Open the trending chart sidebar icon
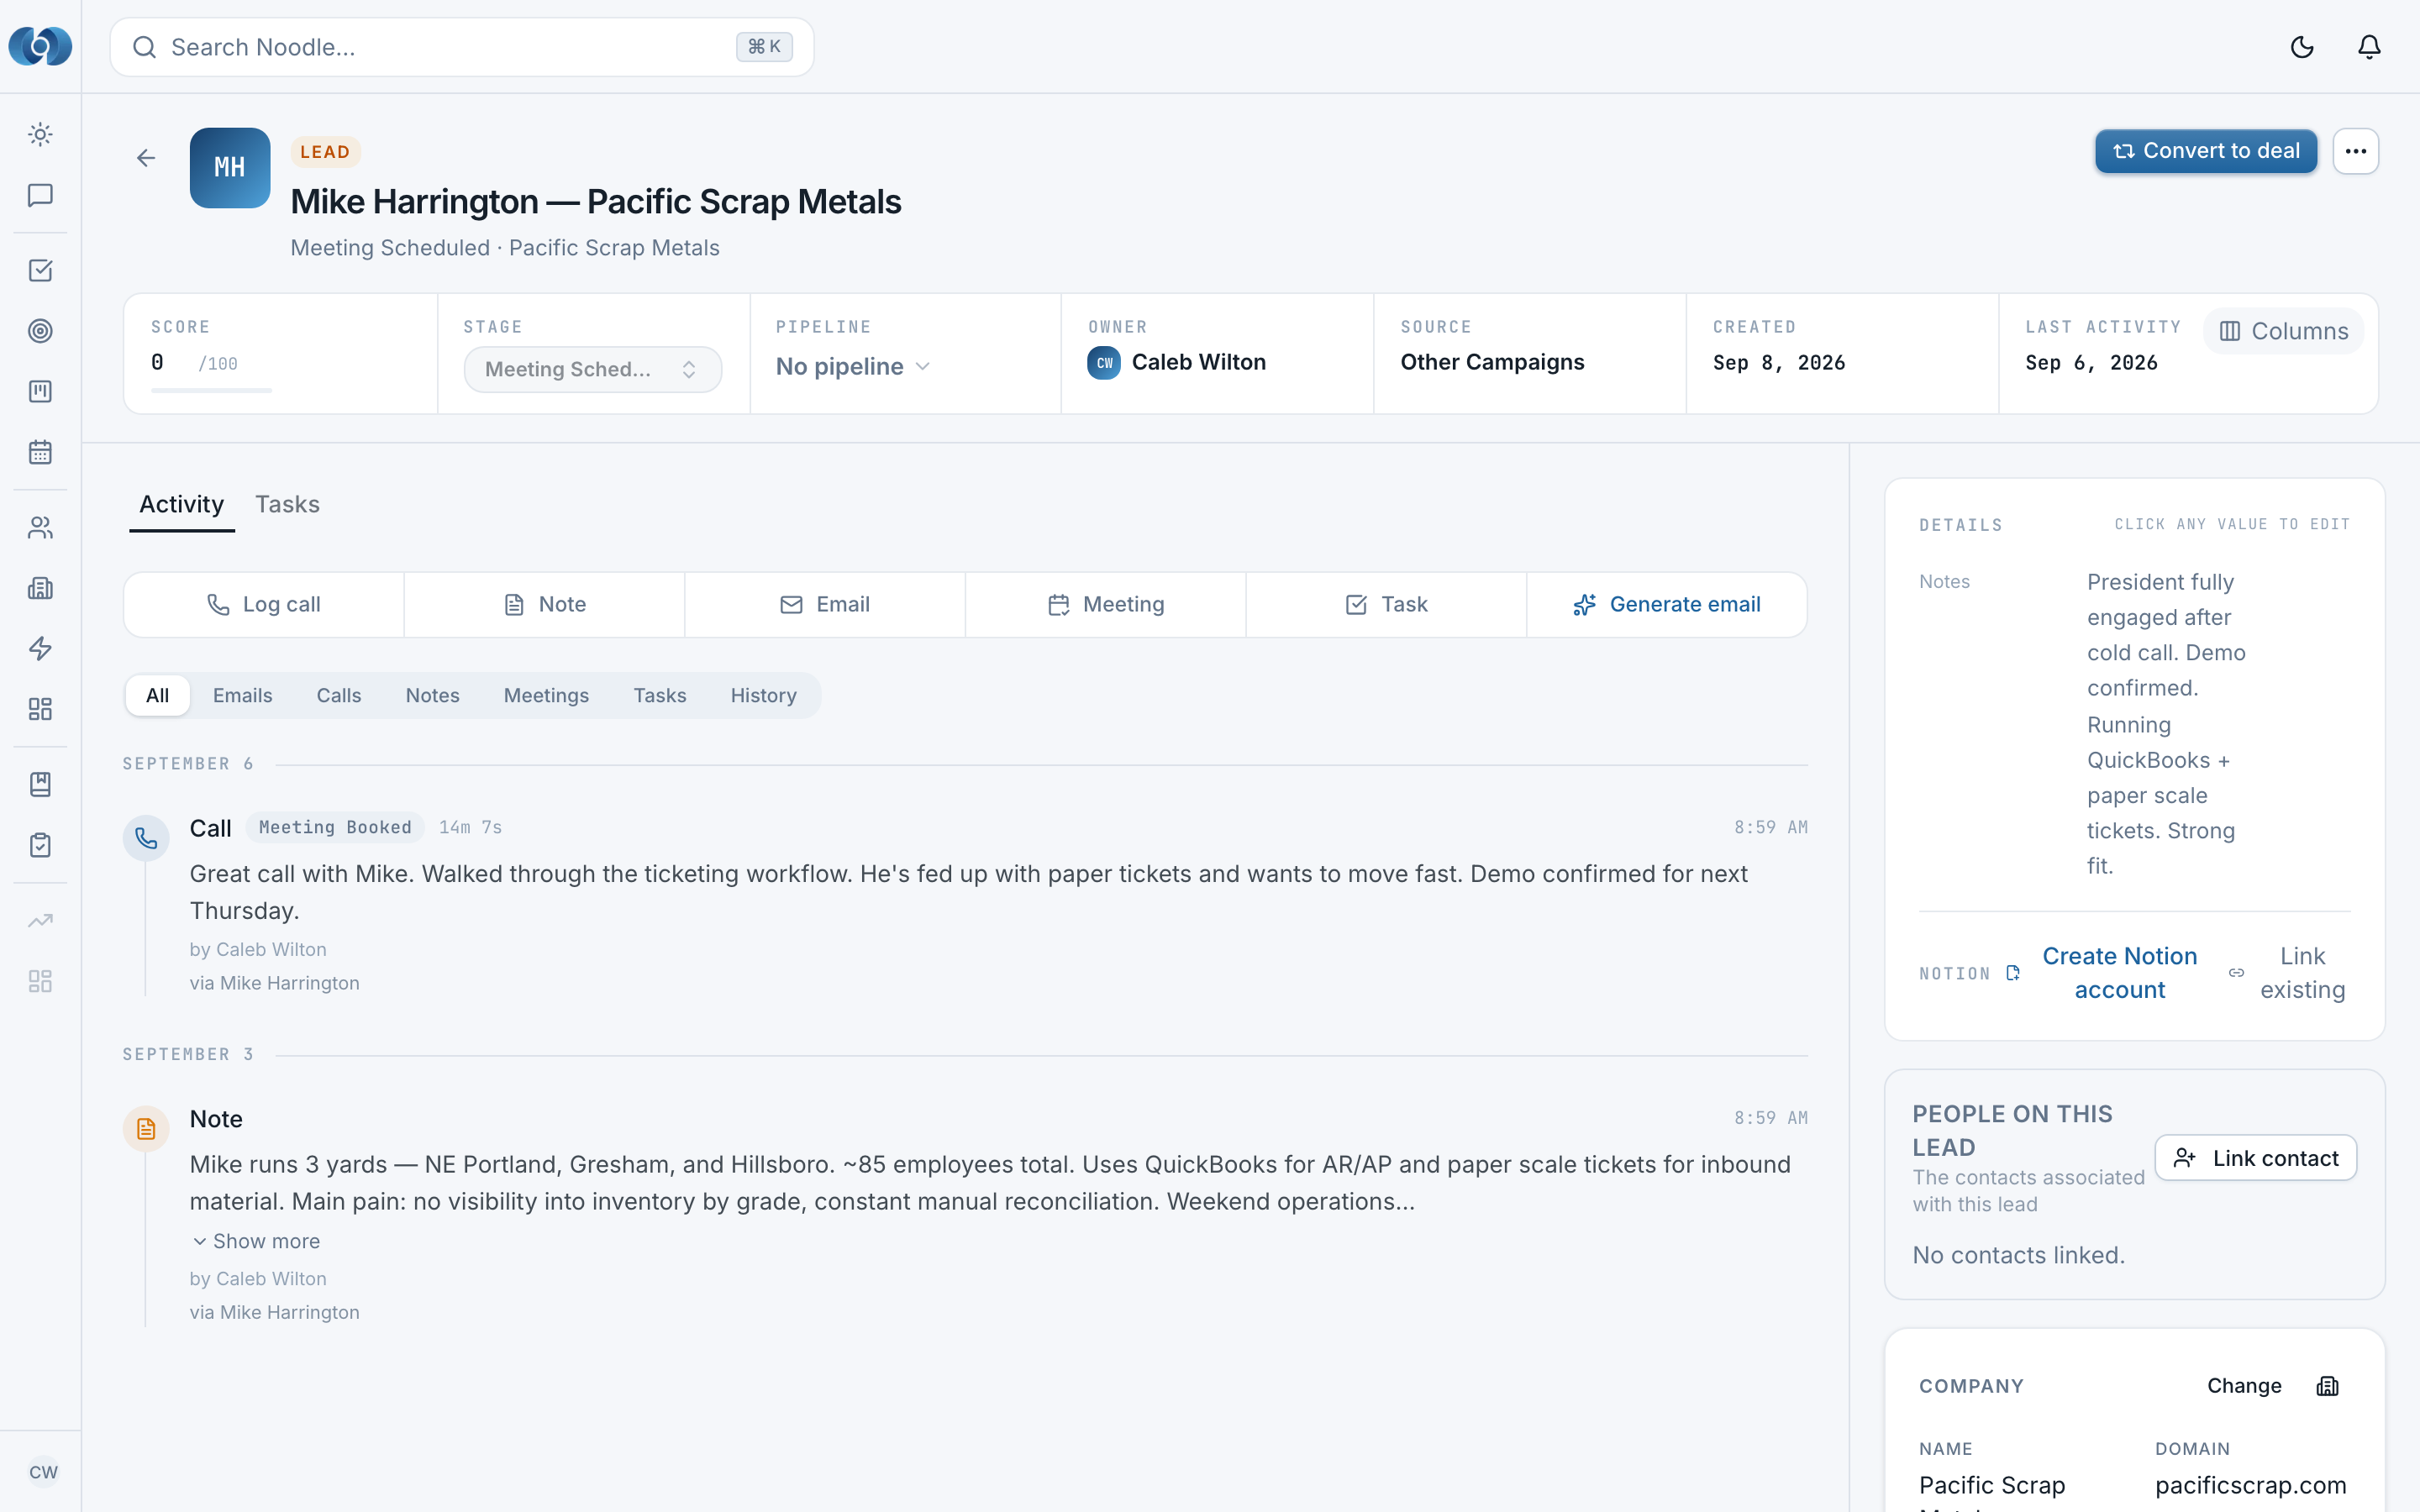 pyautogui.click(x=40, y=921)
